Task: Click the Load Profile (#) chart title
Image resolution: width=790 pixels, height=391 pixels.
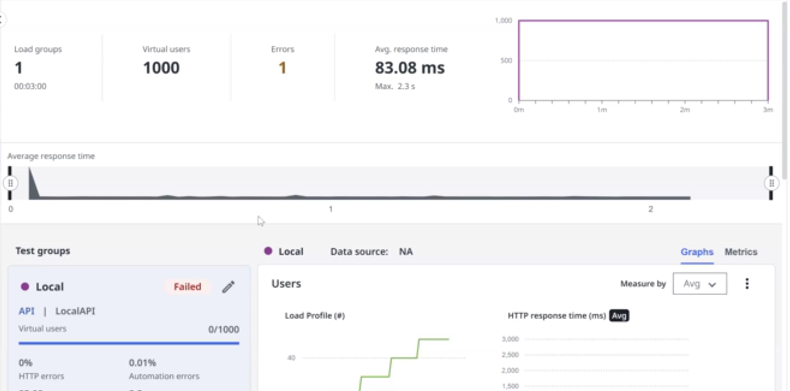Action: pos(315,316)
